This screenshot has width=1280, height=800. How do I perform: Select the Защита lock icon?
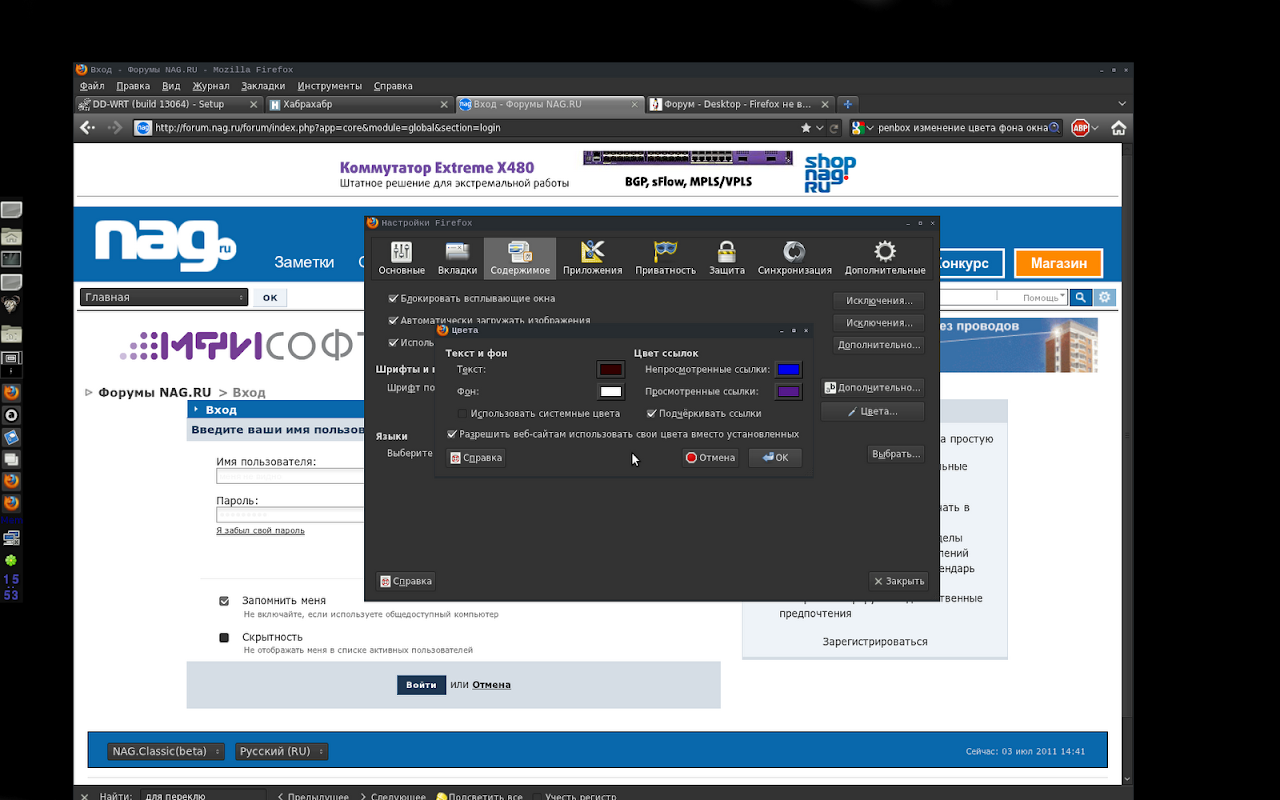[x=727, y=258]
